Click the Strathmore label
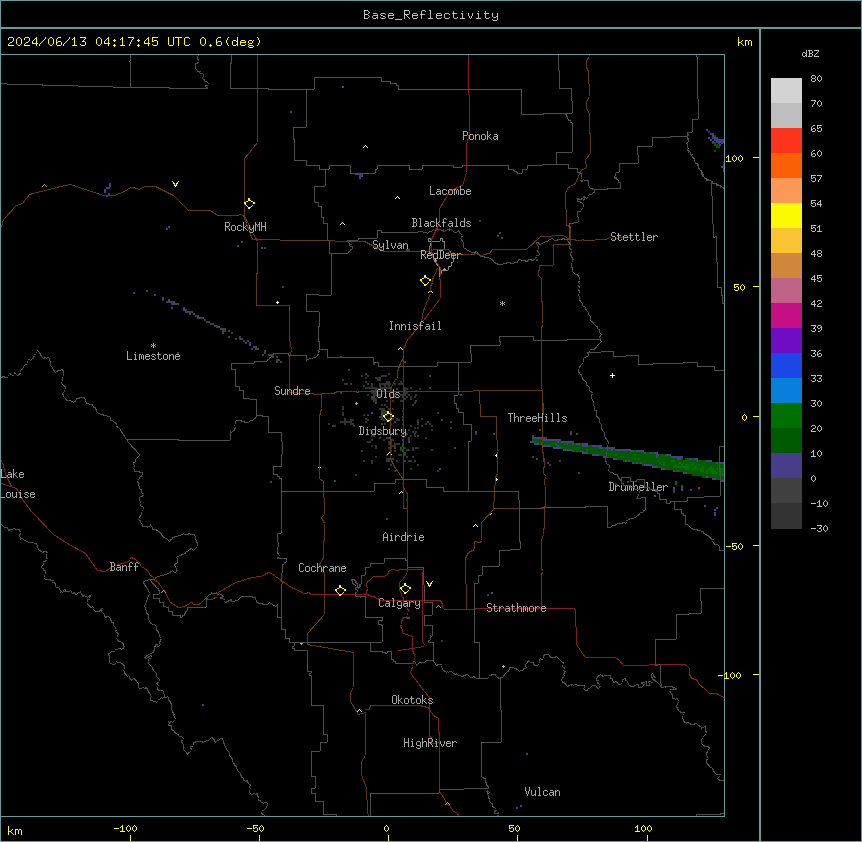The height and width of the screenshot is (842, 862). pos(516,608)
